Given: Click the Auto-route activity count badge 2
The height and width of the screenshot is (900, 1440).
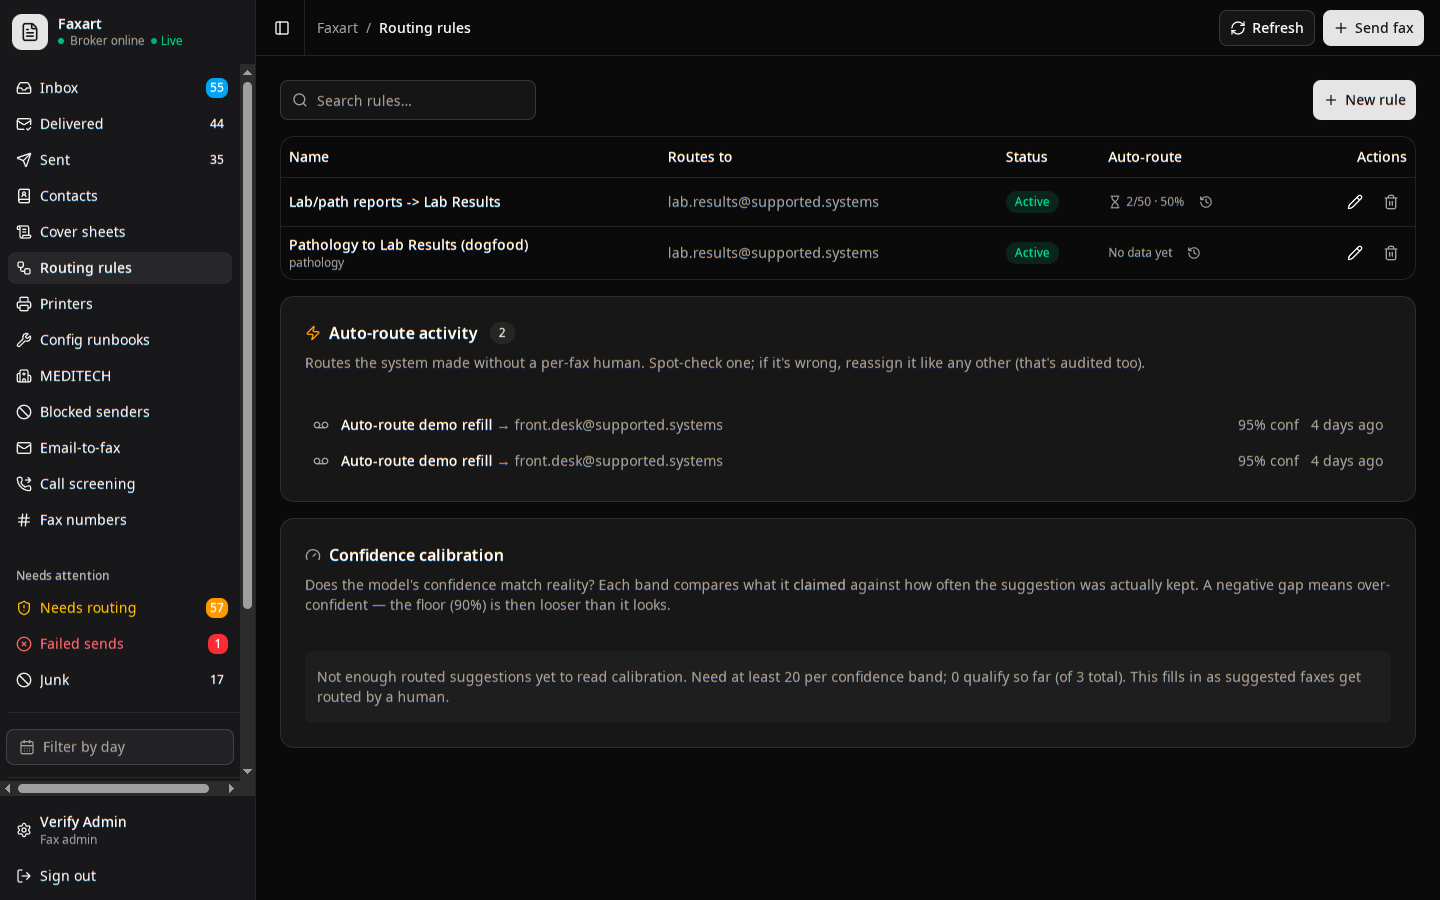Looking at the screenshot, I should tap(502, 333).
